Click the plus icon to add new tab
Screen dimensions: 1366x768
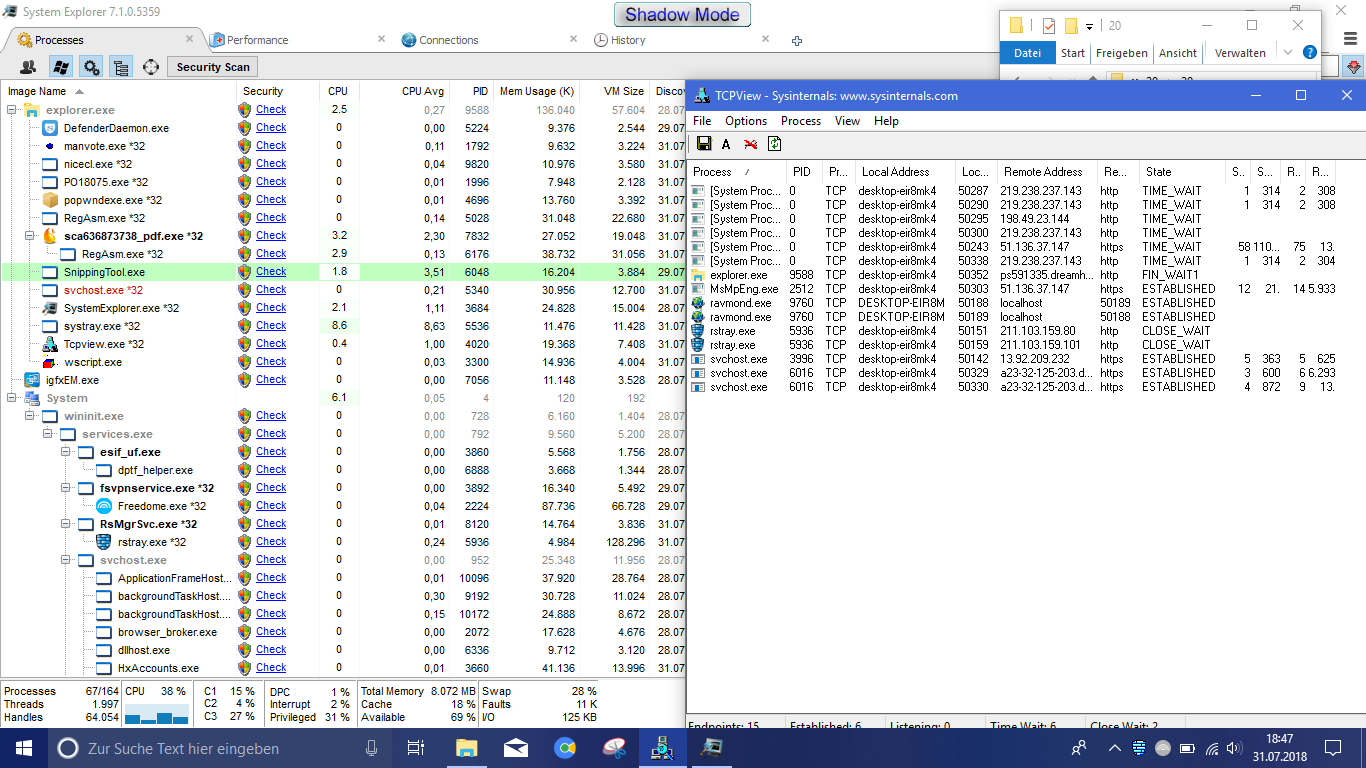tap(797, 41)
